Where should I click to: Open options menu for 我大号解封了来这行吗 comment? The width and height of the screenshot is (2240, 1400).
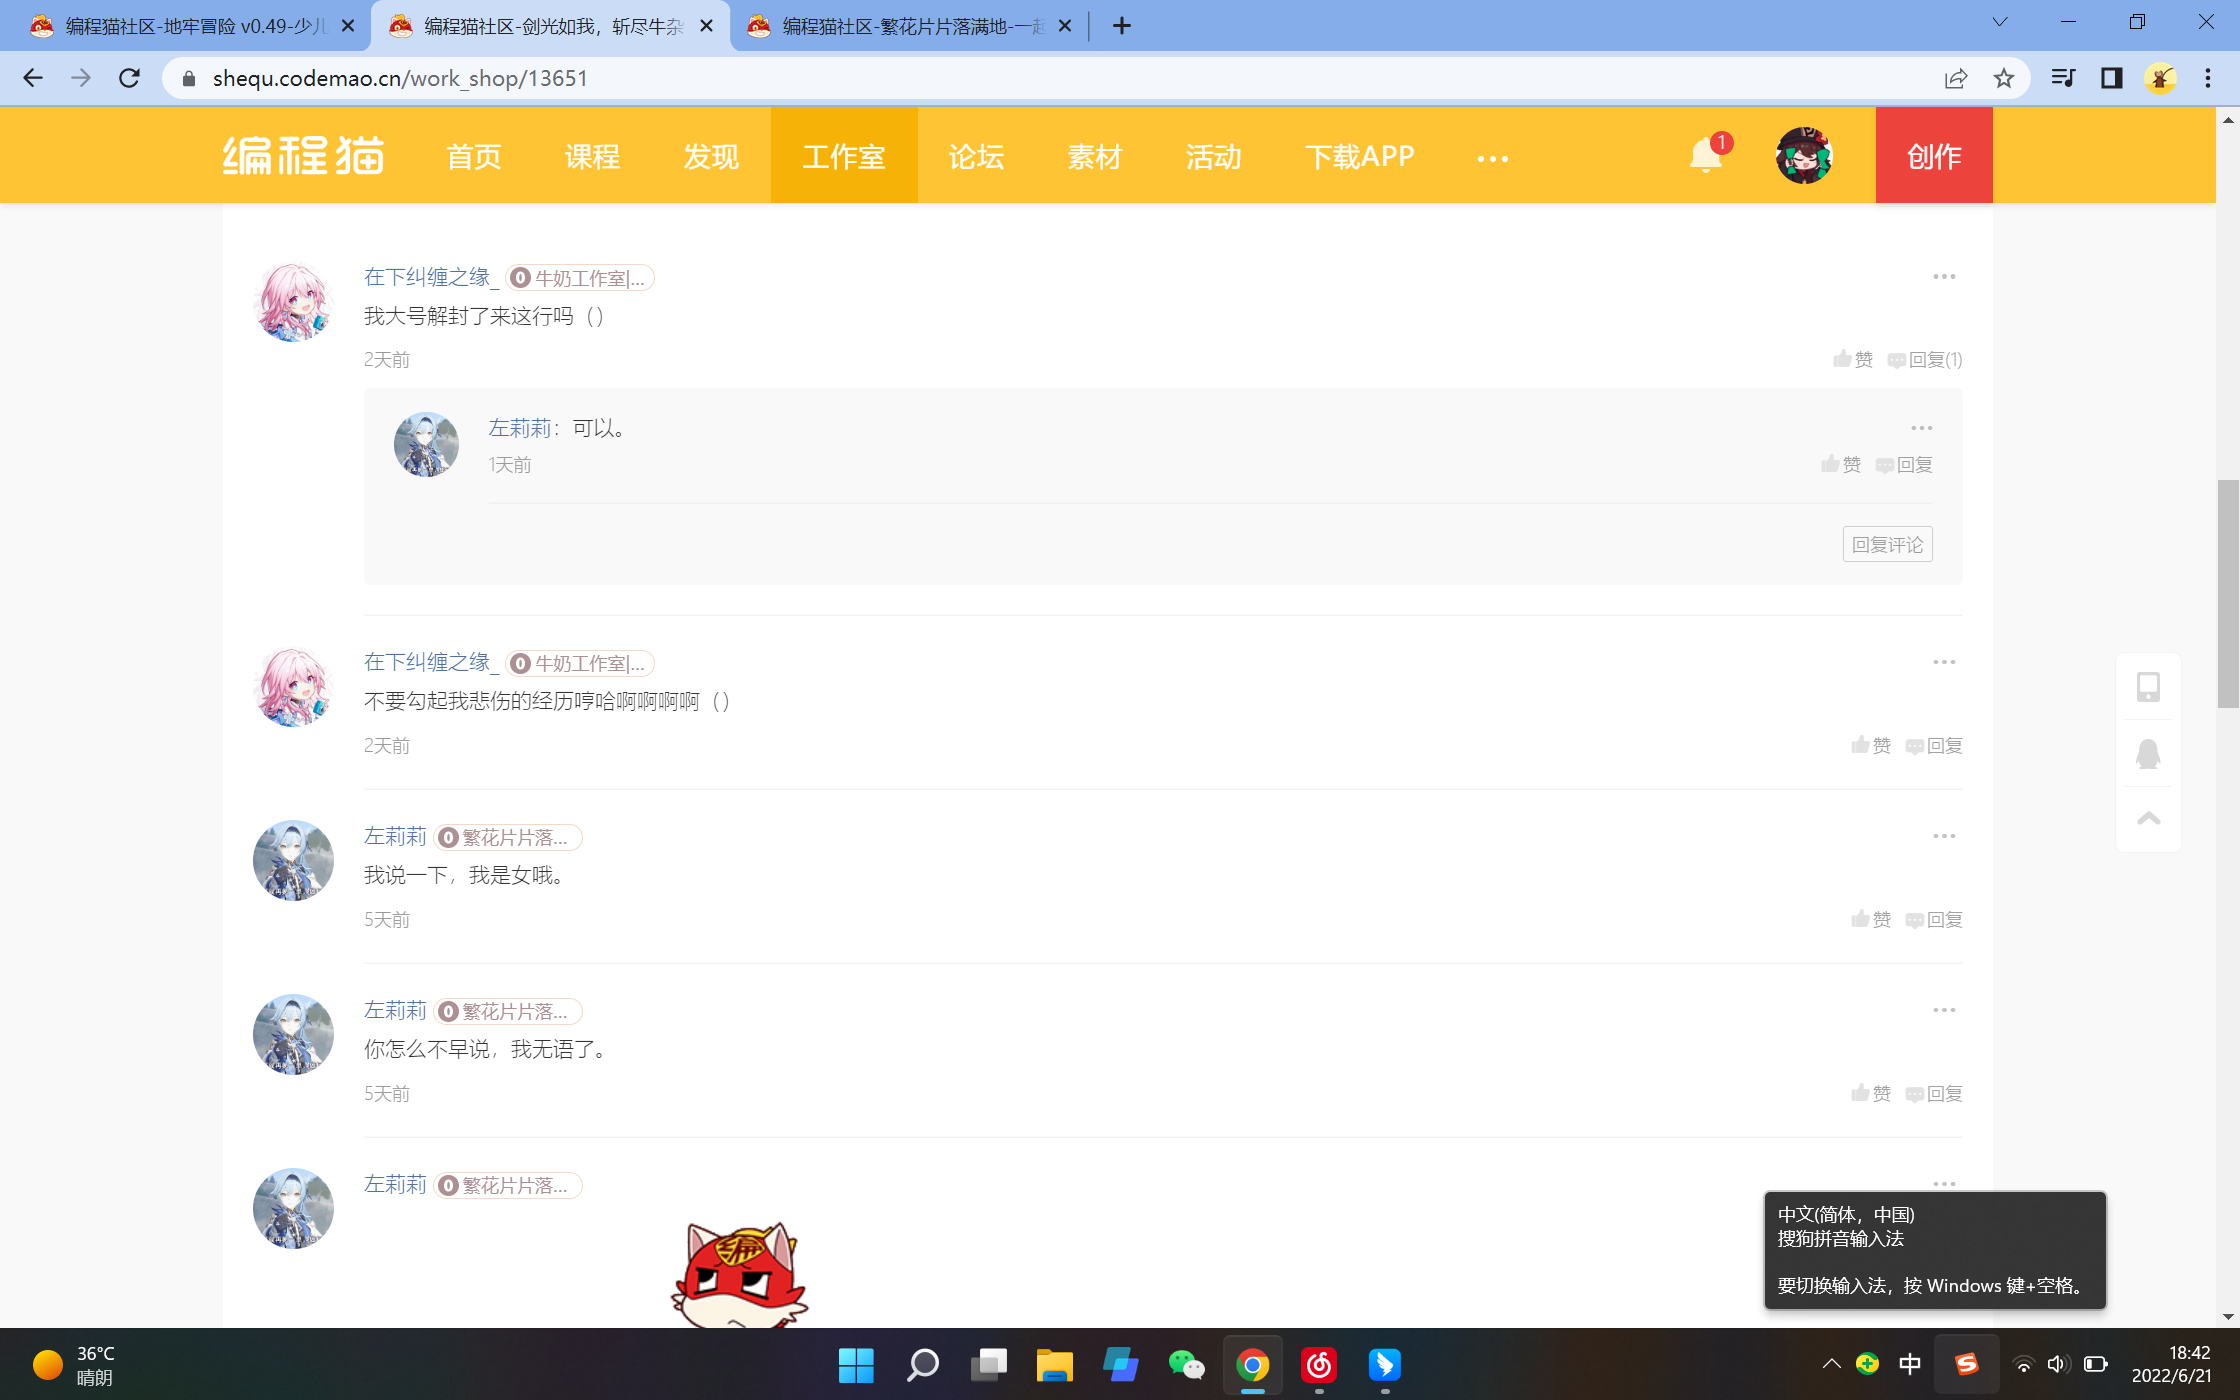click(x=1944, y=276)
